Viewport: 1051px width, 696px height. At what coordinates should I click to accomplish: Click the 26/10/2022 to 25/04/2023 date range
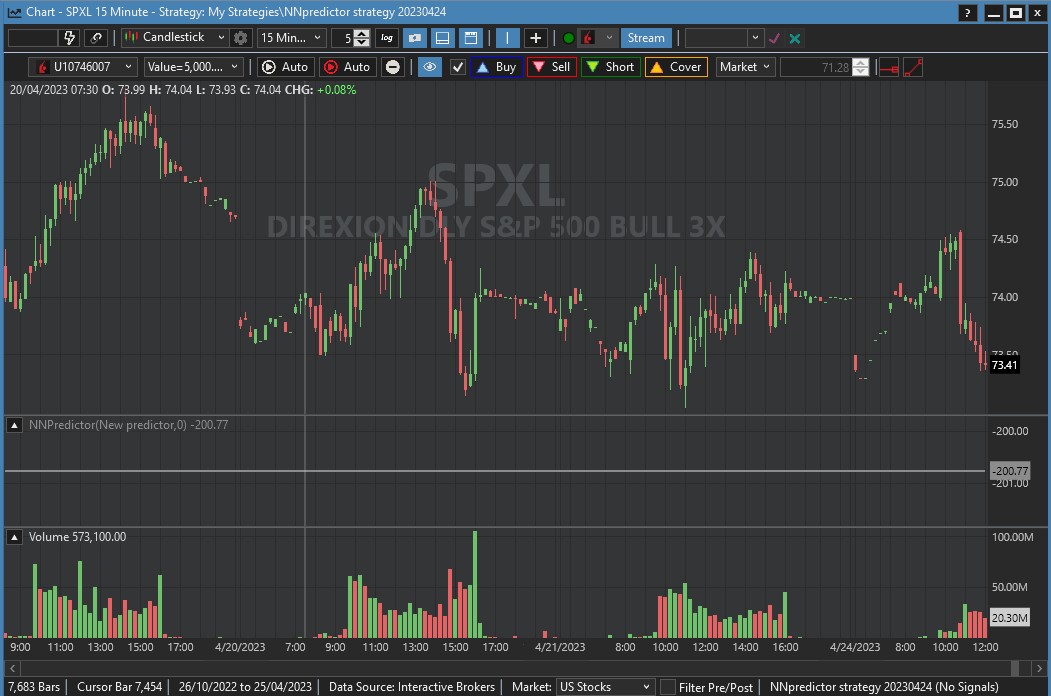pyautogui.click(x=245, y=687)
